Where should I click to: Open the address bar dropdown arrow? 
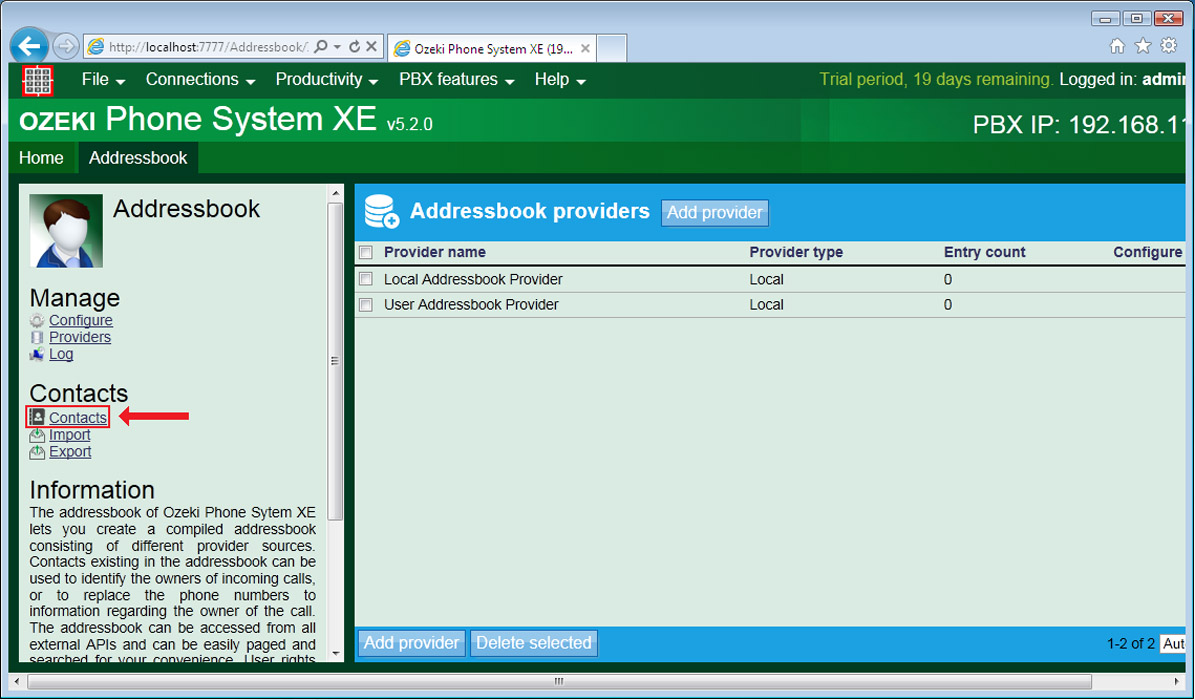pyautogui.click(x=338, y=47)
